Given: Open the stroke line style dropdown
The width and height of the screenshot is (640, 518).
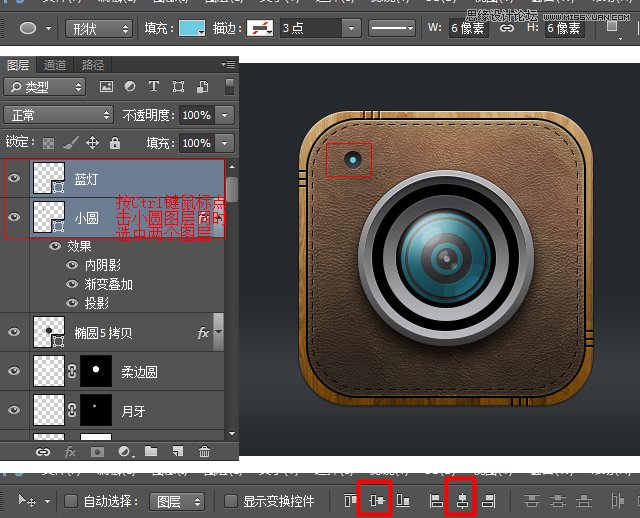Looking at the screenshot, I should (392, 28).
